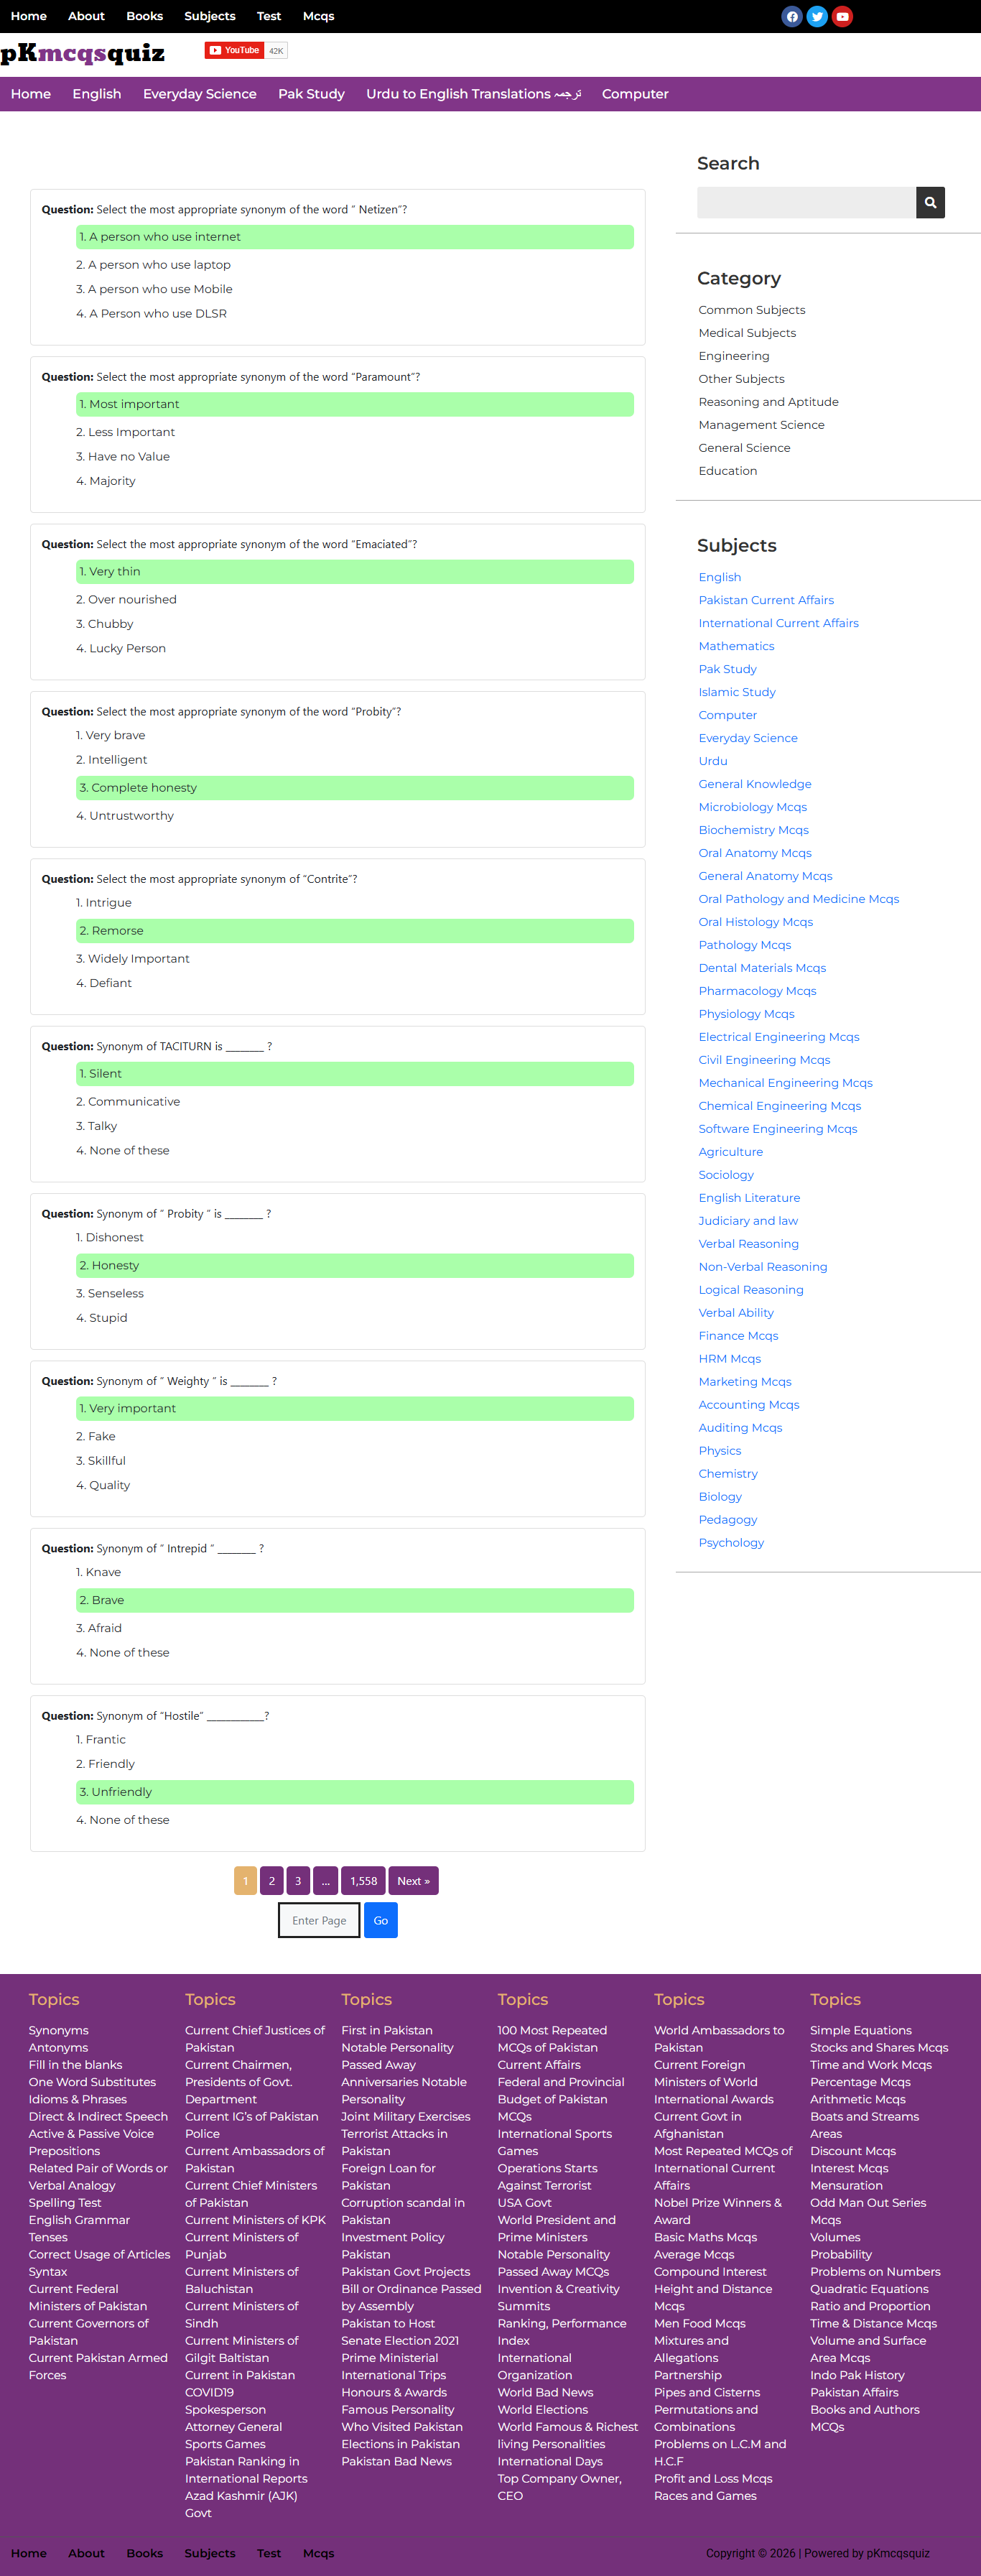Image resolution: width=981 pixels, height=2576 pixels.
Task: Pick the 'Remorse' answer option
Action: point(355,931)
